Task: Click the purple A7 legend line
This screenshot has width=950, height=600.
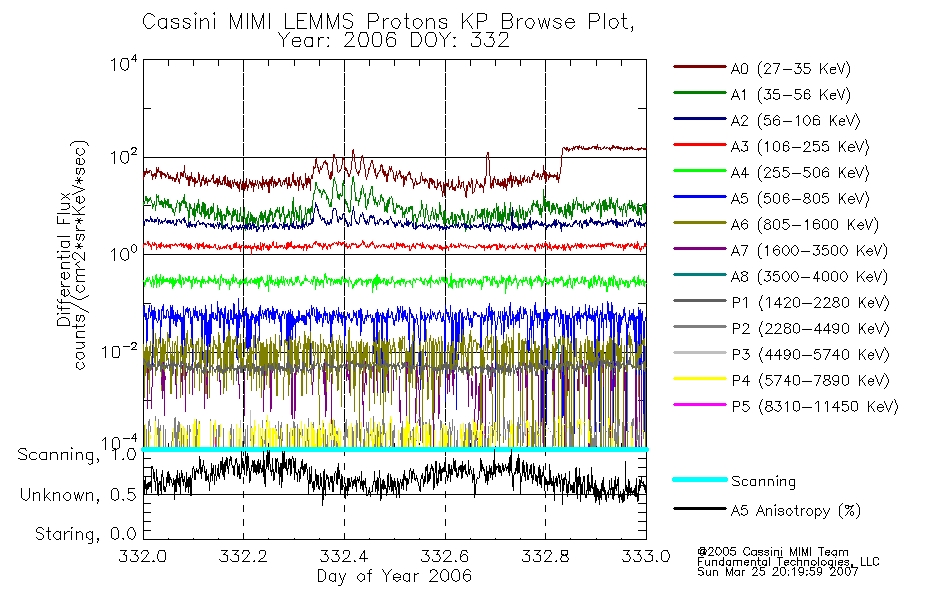Action: pyautogui.click(x=700, y=248)
